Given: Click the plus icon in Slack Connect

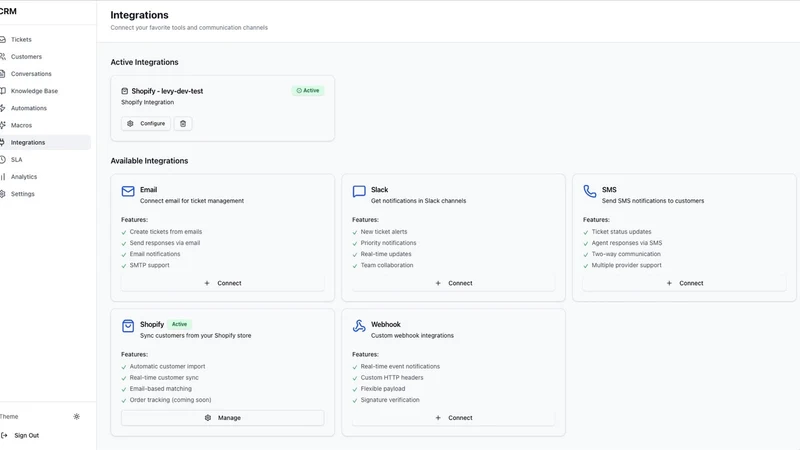Looking at the screenshot, I should pos(438,283).
